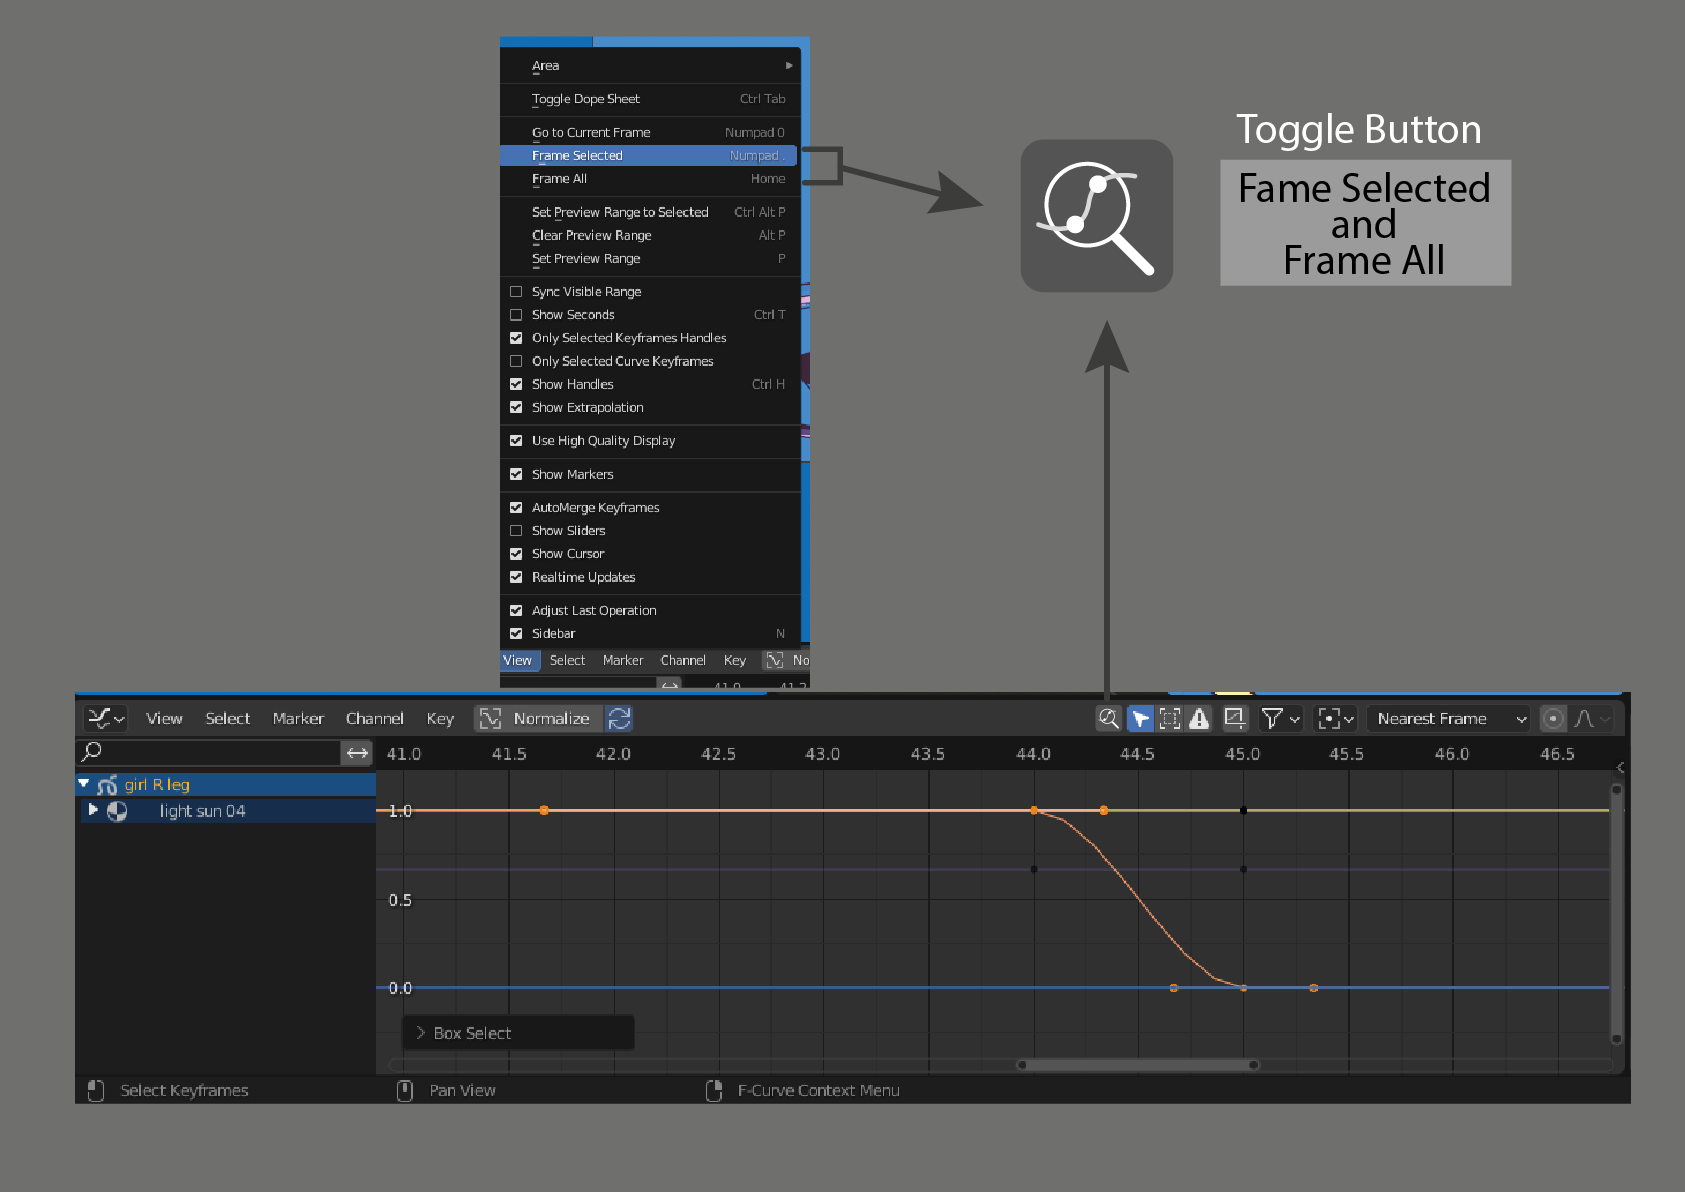Click Create Ghost Curves icon
This screenshot has height=1192, width=1685.
tap(1235, 718)
